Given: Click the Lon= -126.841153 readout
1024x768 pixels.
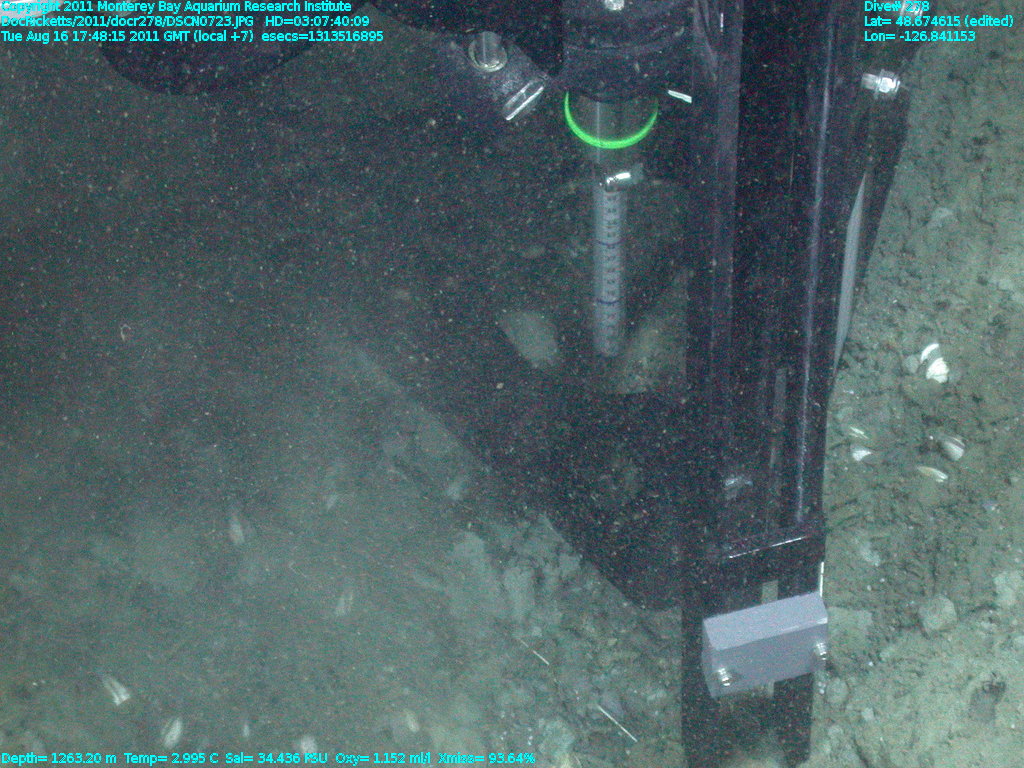Looking at the screenshot, I should coord(920,36).
